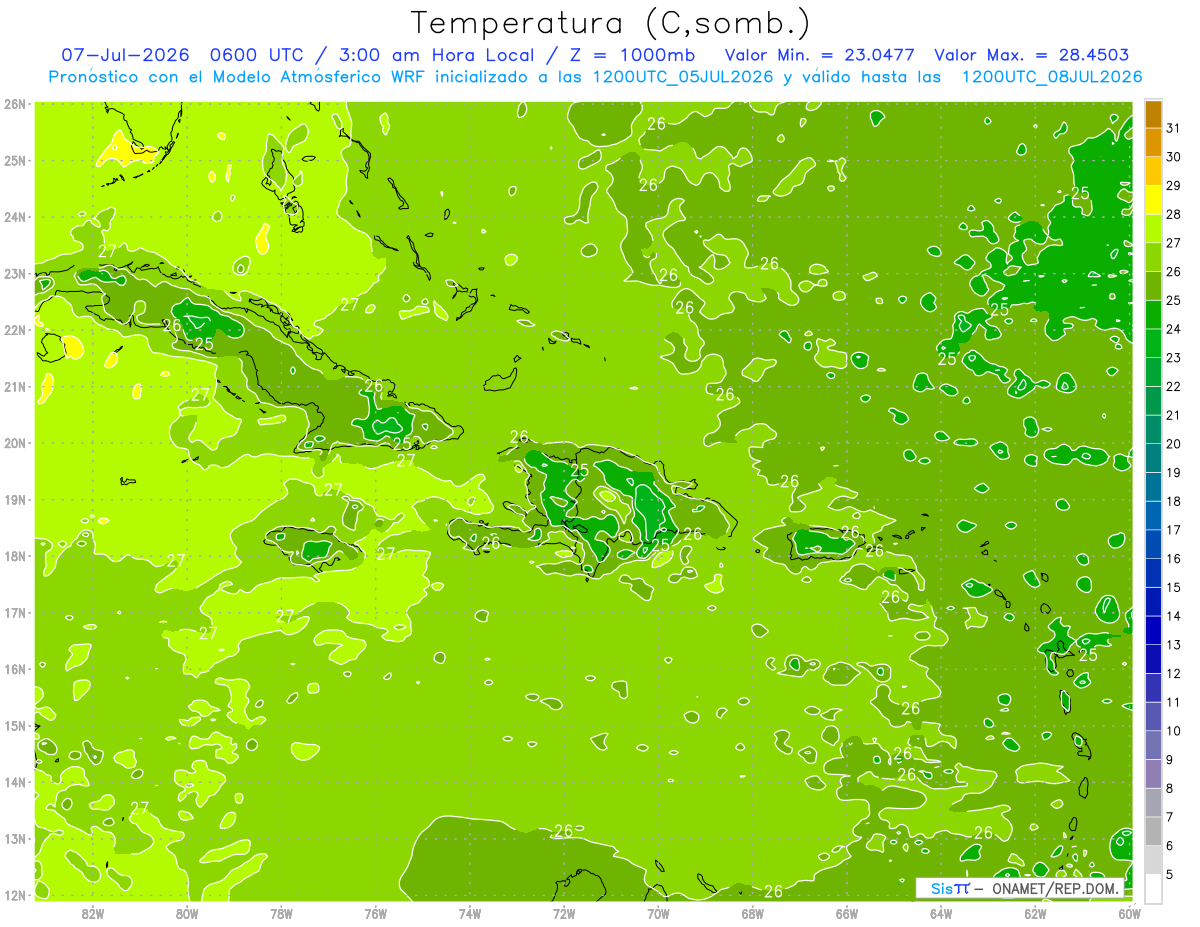This screenshot has height=927, width=1200.
Task: Click the colorbar label '28'
Action: pyautogui.click(x=1174, y=215)
